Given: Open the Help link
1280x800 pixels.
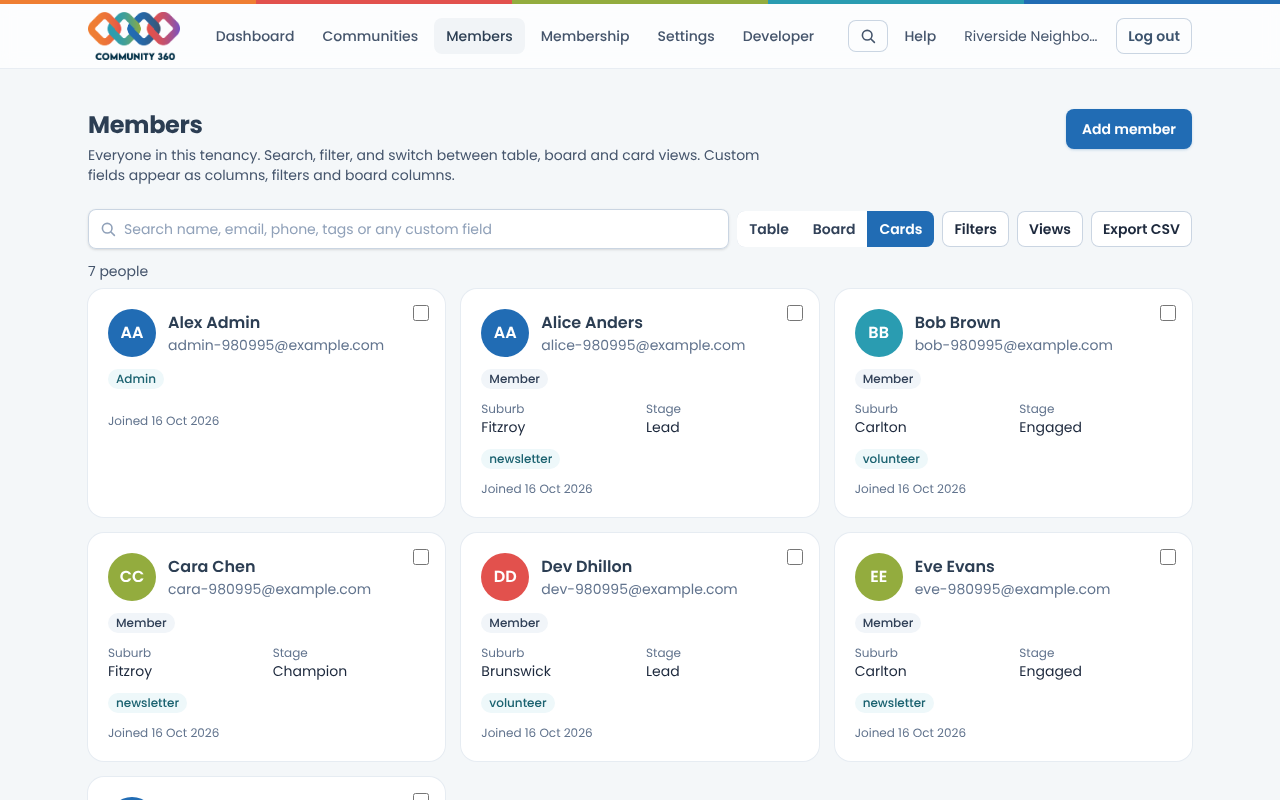Looking at the screenshot, I should coord(920,36).
